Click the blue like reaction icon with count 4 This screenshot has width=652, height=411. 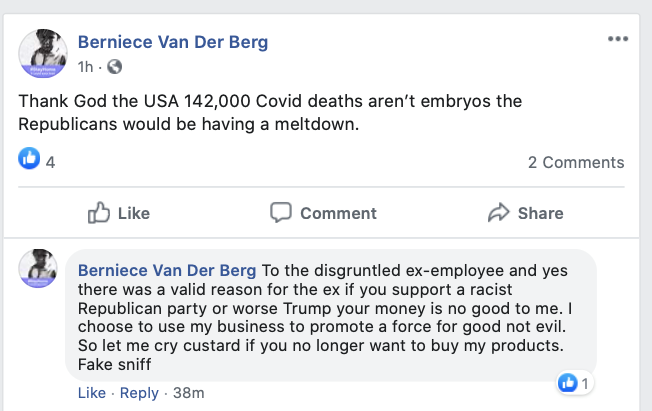[29, 158]
